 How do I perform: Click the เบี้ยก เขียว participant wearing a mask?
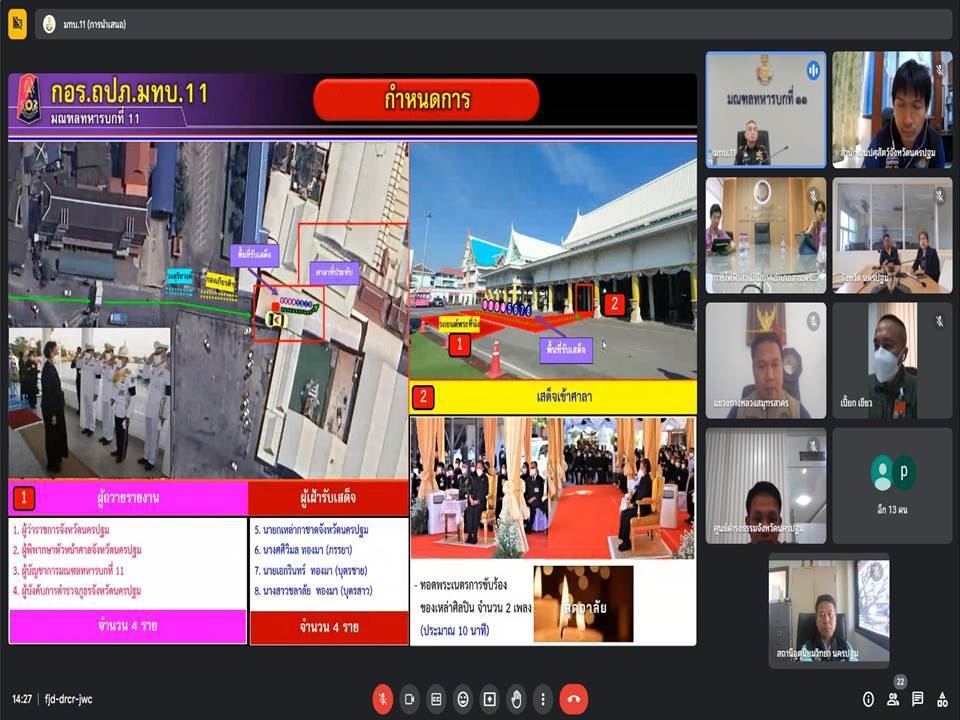pyautogui.click(x=892, y=360)
